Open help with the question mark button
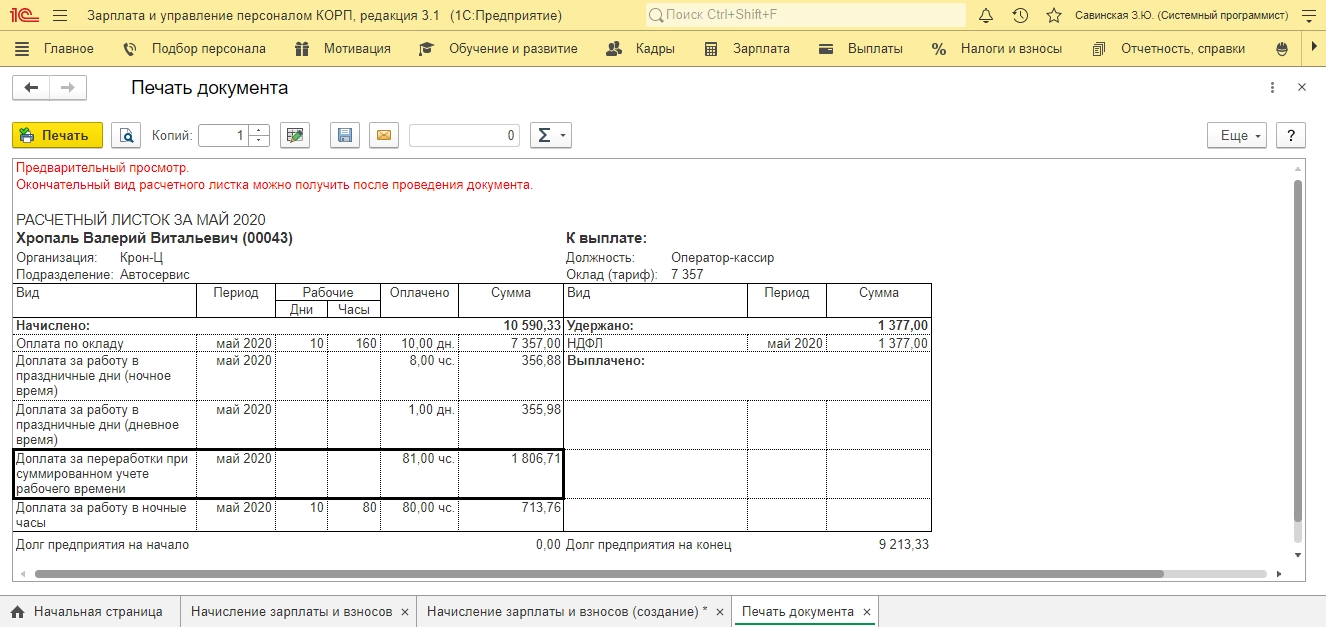Viewport: 1326px width, 627px height. 1291,135
